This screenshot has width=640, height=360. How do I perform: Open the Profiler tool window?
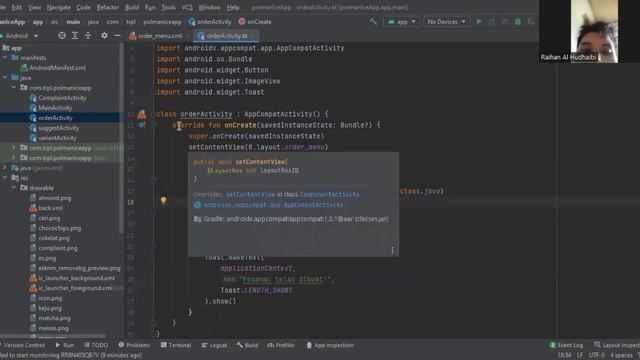281,345
